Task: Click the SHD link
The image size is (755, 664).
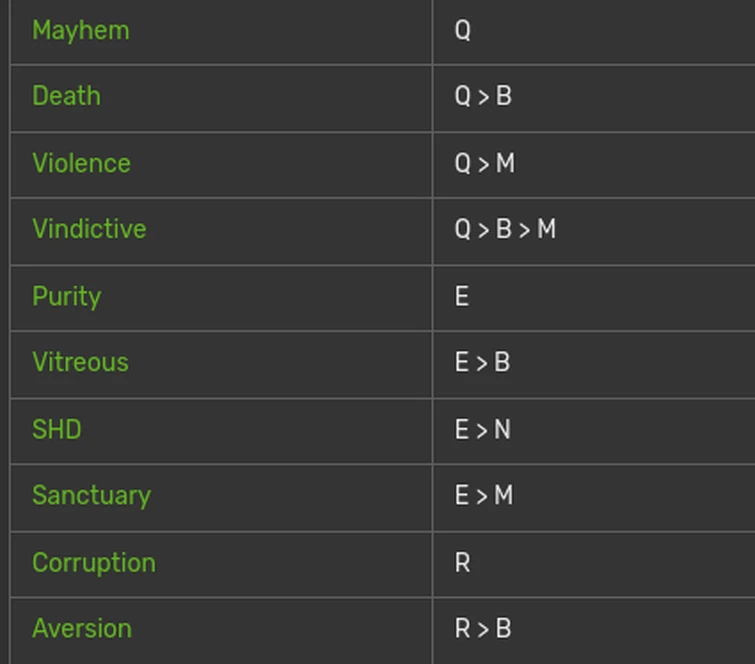Action: tap(57, 429)
